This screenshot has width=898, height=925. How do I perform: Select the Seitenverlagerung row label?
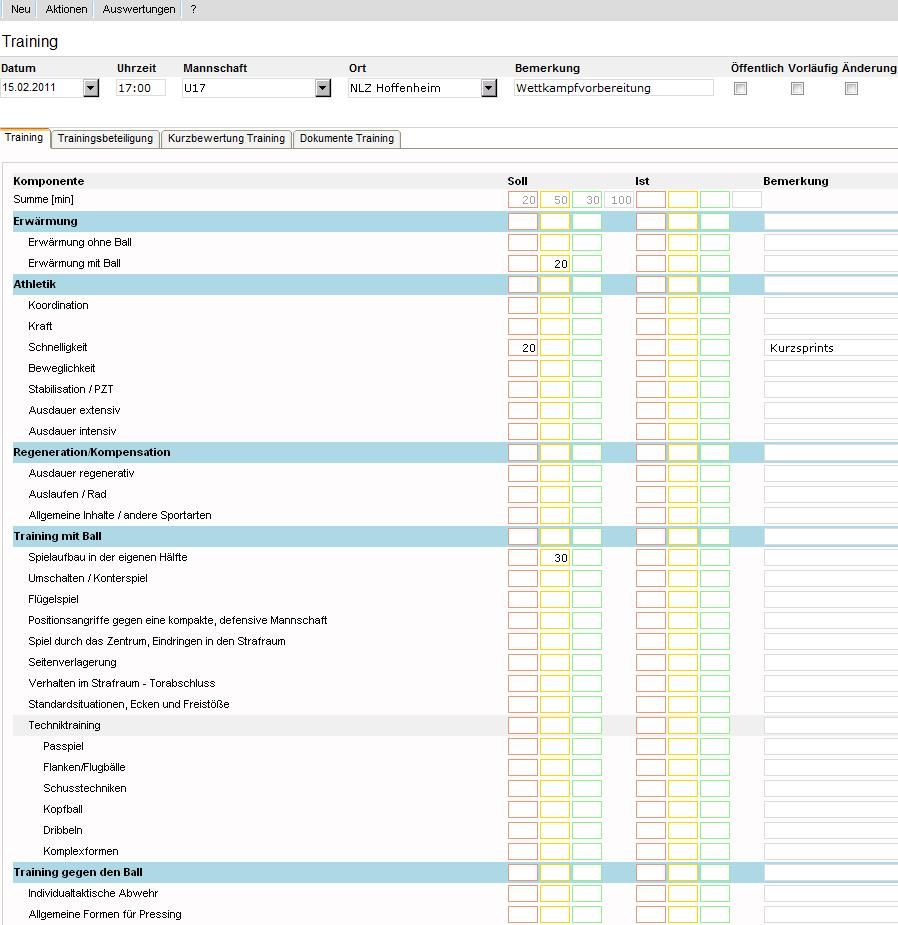coord(72,662)
